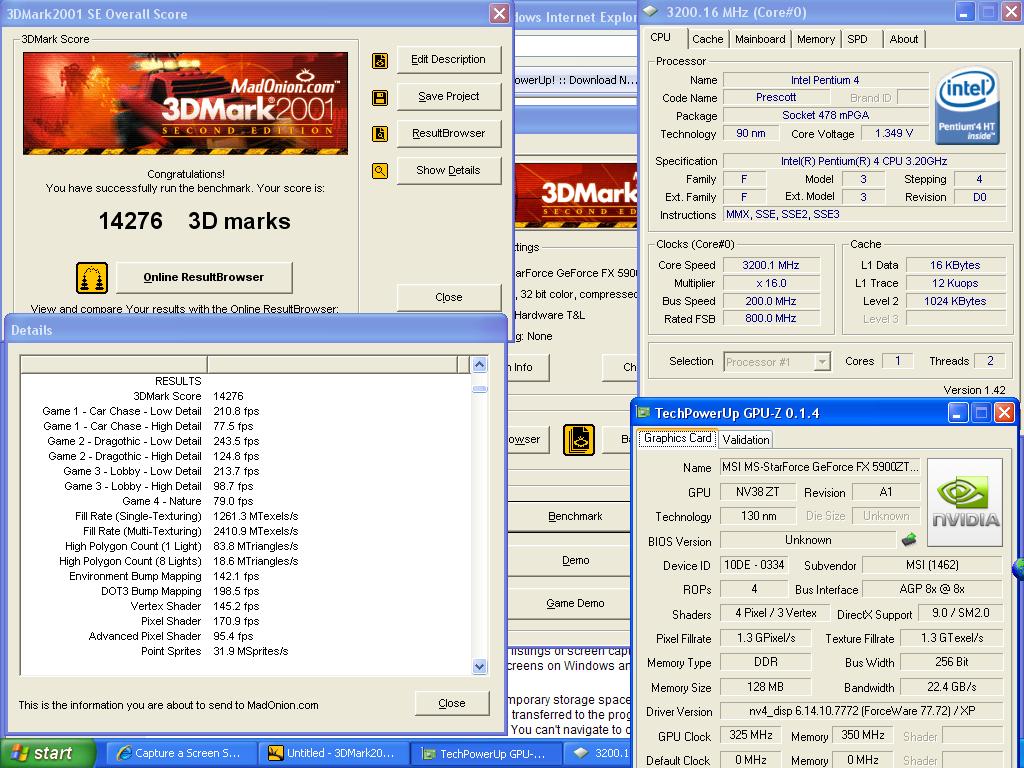Click the Bus Interface AGP 8x field
The width and height of the screenshot is (1024, 768).
(x=932, y=589)
